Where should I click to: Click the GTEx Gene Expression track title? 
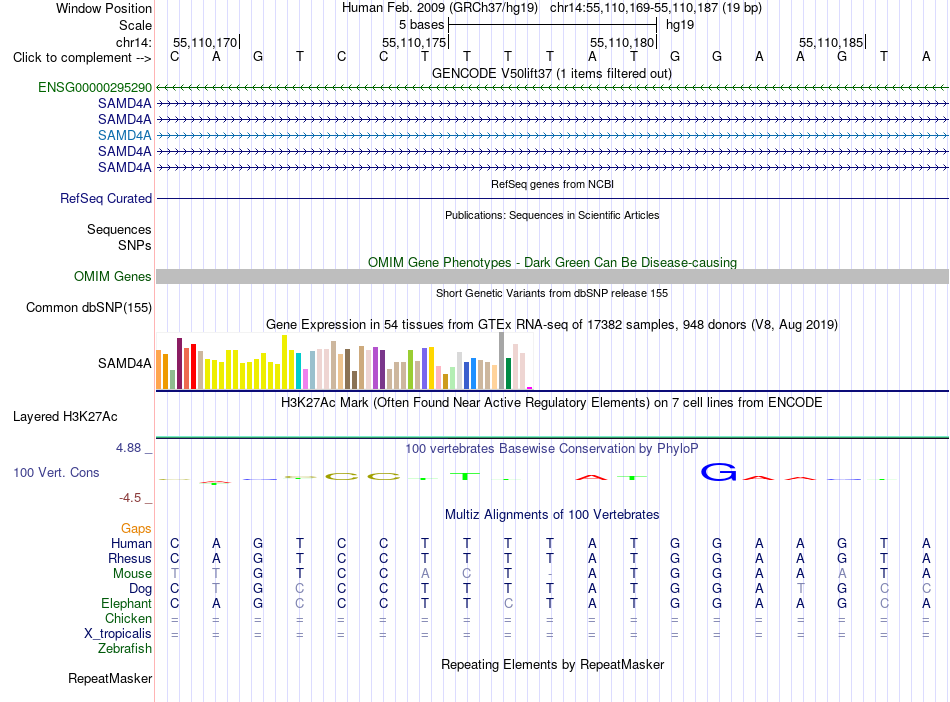coord(552,325)
